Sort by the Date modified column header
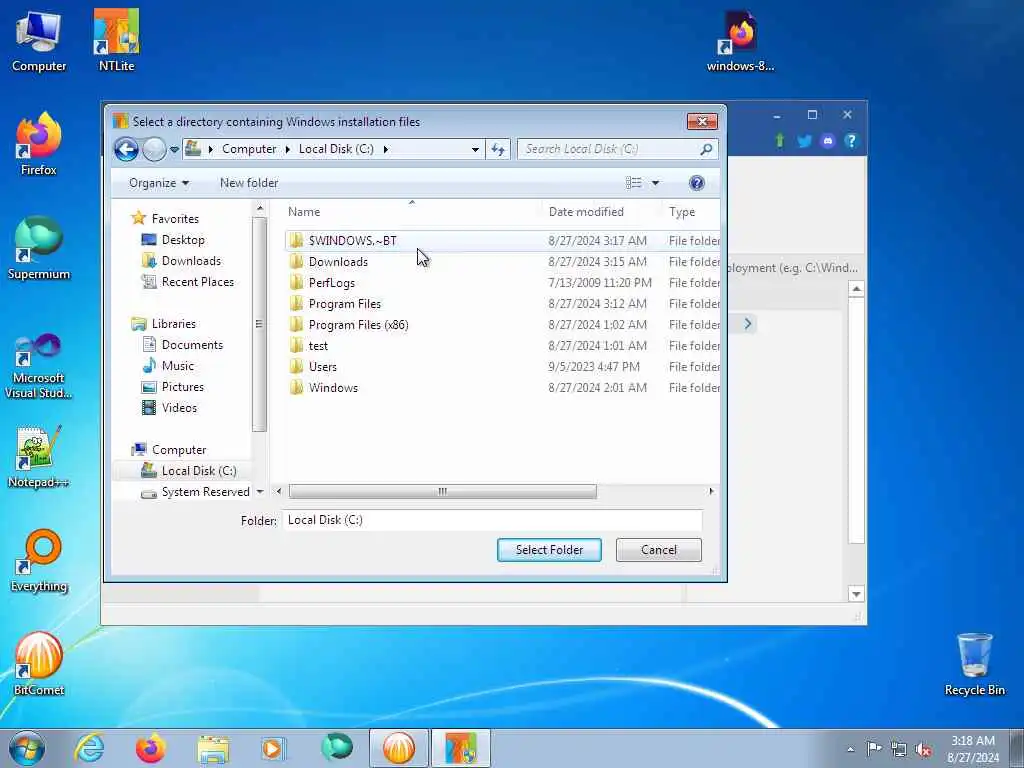1024x768 pixels. point(586,212)
